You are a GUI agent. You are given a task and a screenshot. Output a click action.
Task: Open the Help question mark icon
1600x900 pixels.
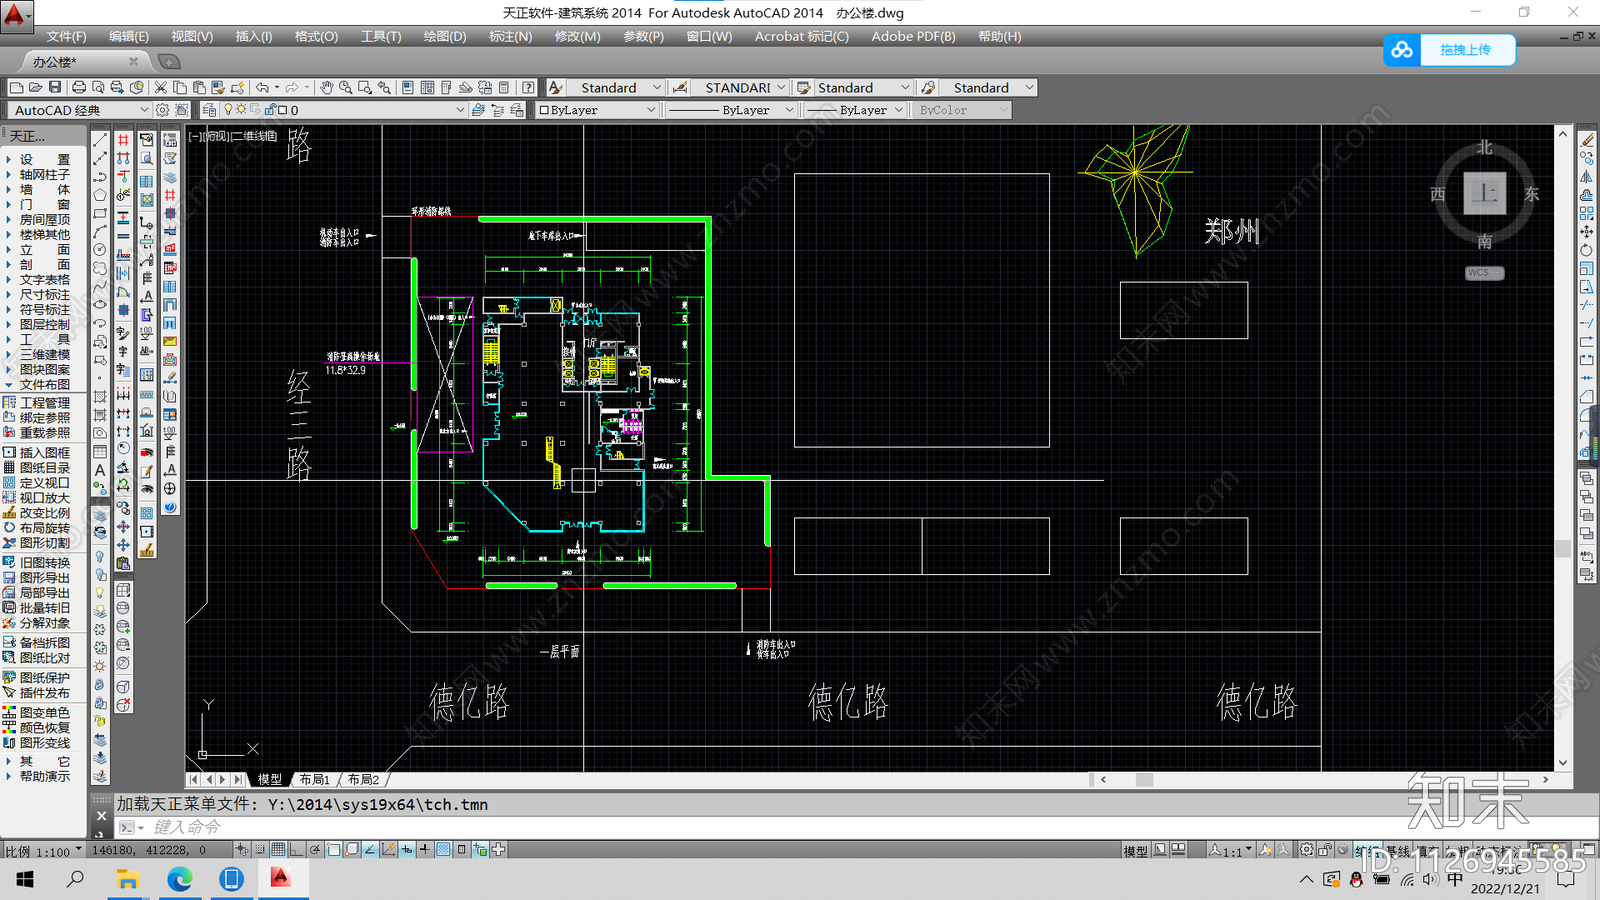(528, 88)
